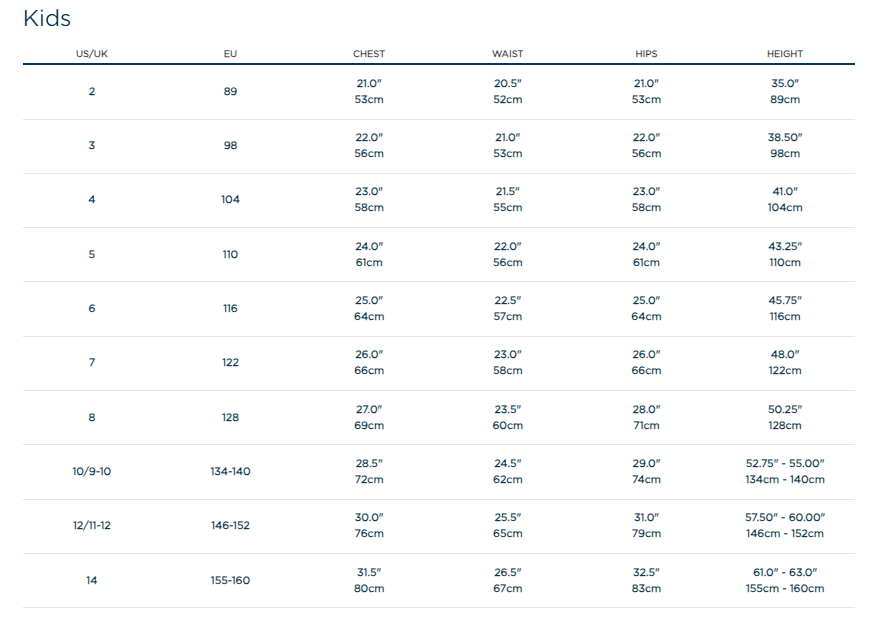Click the waist cell showing 20.5" / 52cm

[x=507, y=92]
